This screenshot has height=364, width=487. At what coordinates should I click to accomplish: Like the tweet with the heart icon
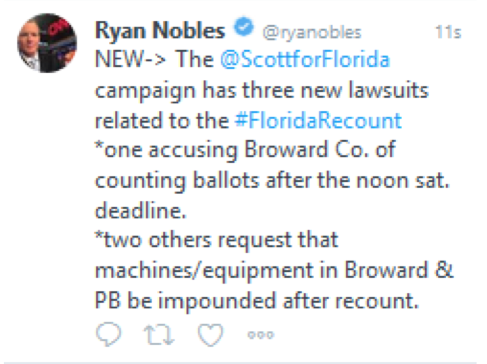(210, 334)
